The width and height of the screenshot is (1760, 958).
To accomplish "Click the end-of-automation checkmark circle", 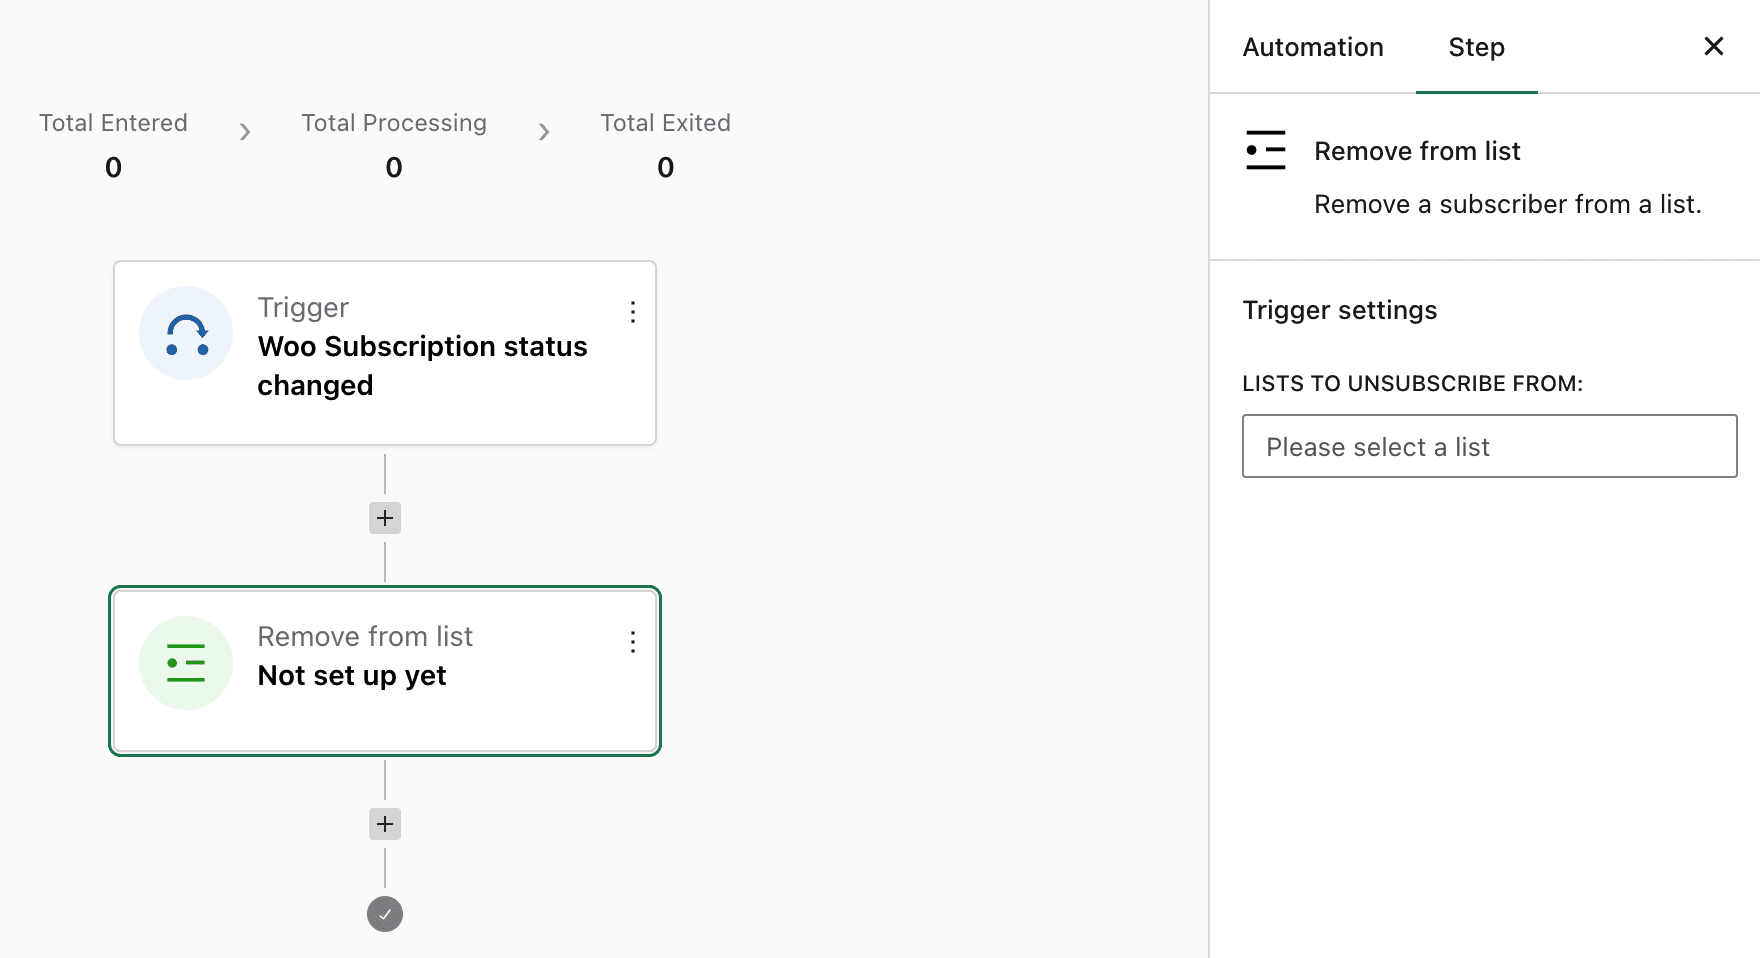I will 385,914.
